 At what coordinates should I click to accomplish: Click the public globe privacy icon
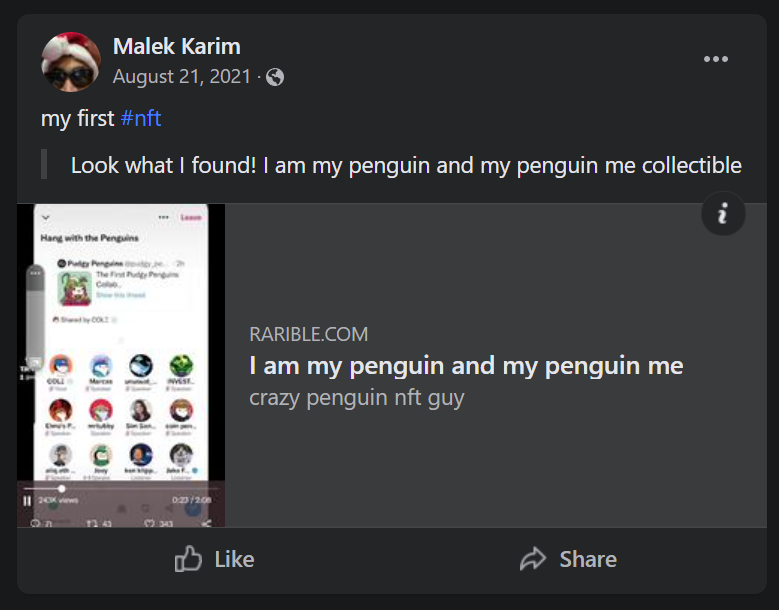coord(275,77)
